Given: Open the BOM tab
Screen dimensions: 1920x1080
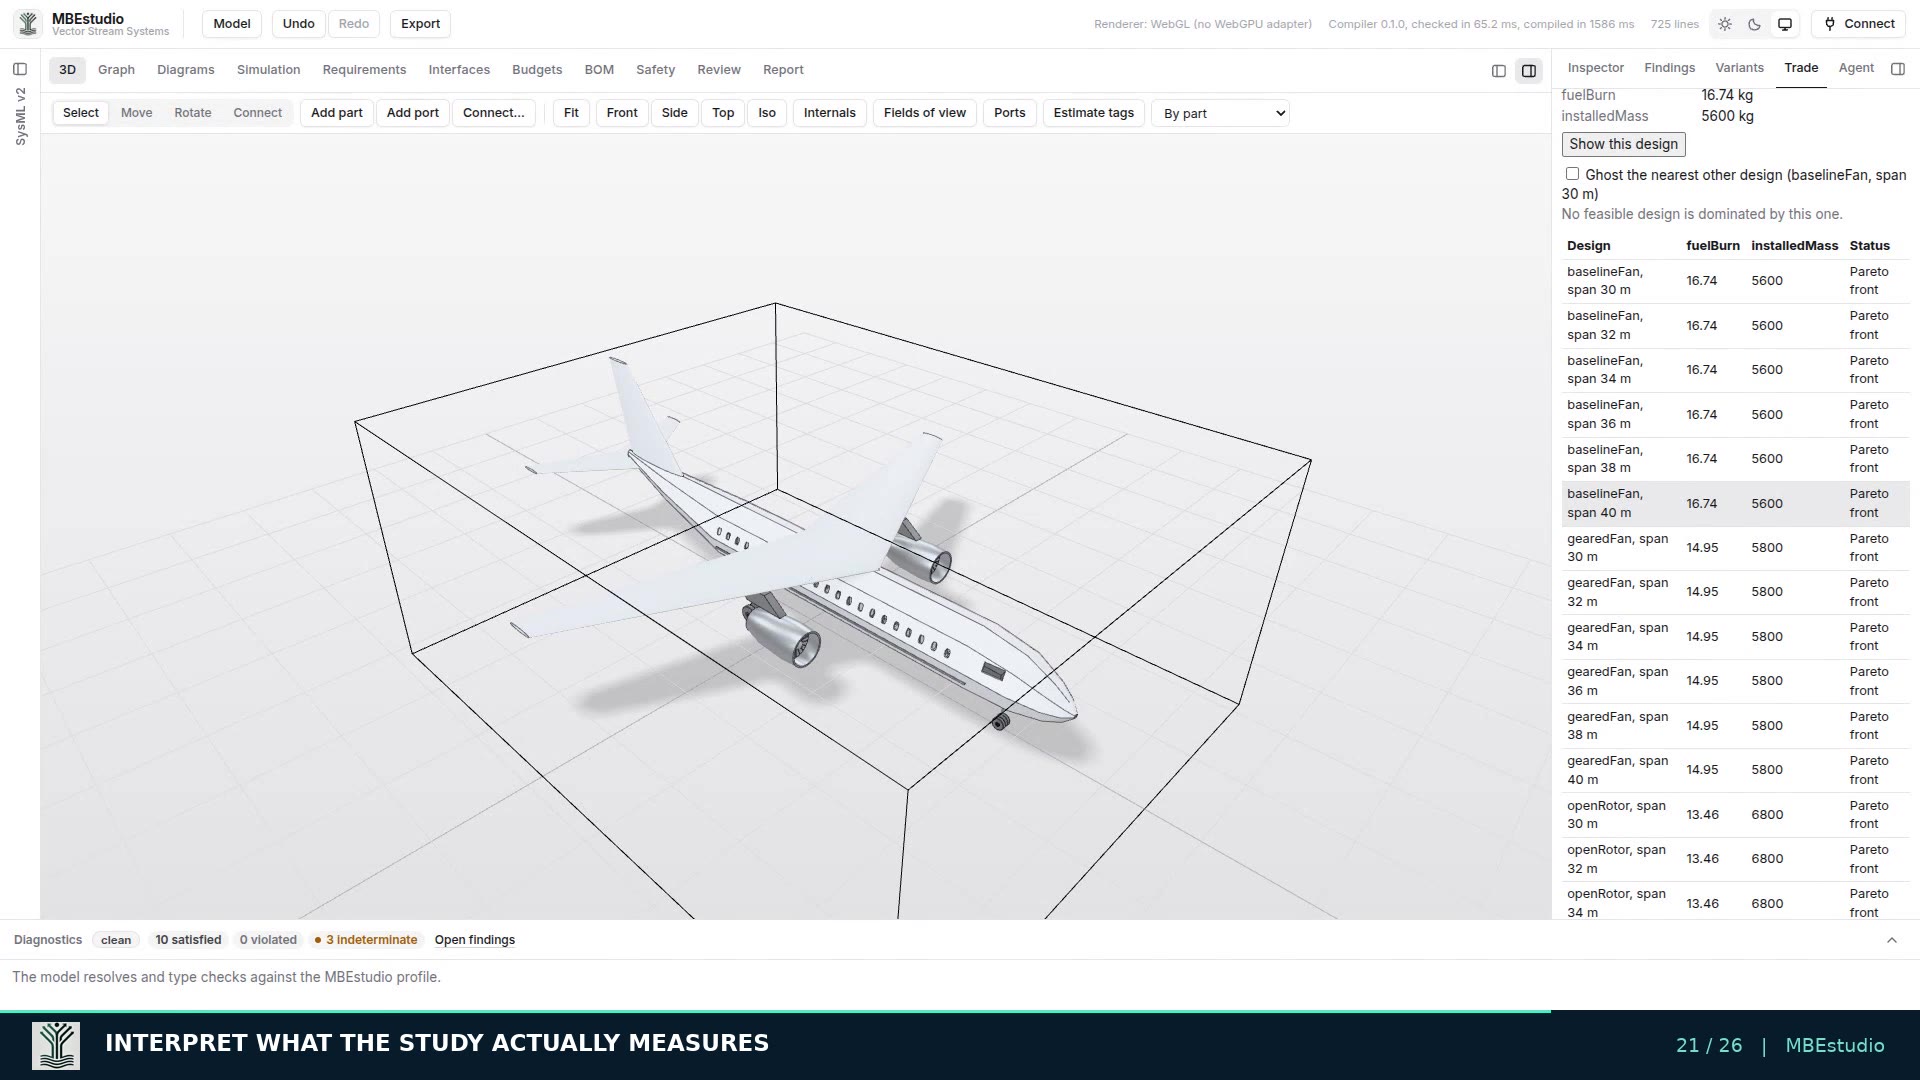Looking at the screenshot, I should click(599, 70).
